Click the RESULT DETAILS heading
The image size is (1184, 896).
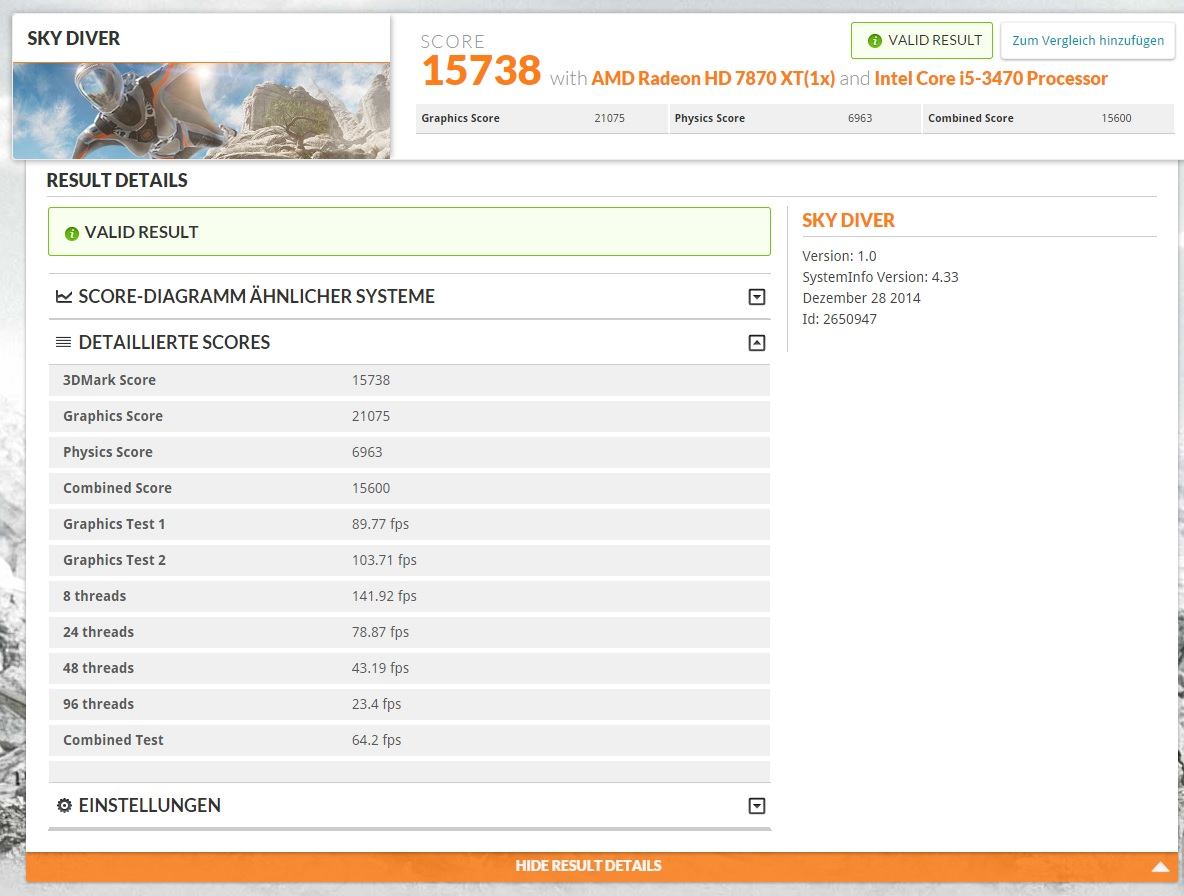[x=117, y=180]
